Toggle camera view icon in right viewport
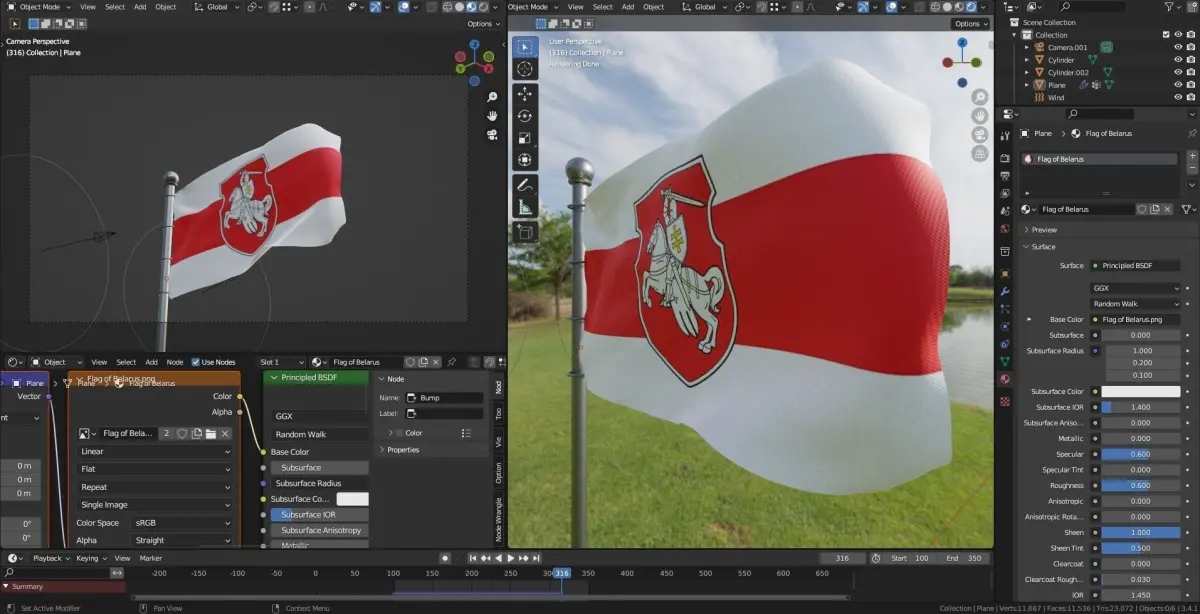 [x=980, y=135]
